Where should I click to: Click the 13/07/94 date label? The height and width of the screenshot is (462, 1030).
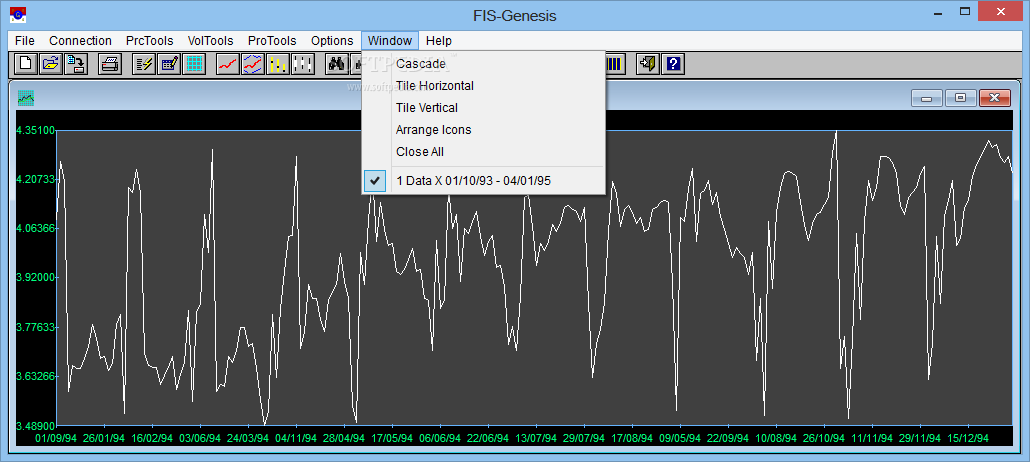point(536,438)
